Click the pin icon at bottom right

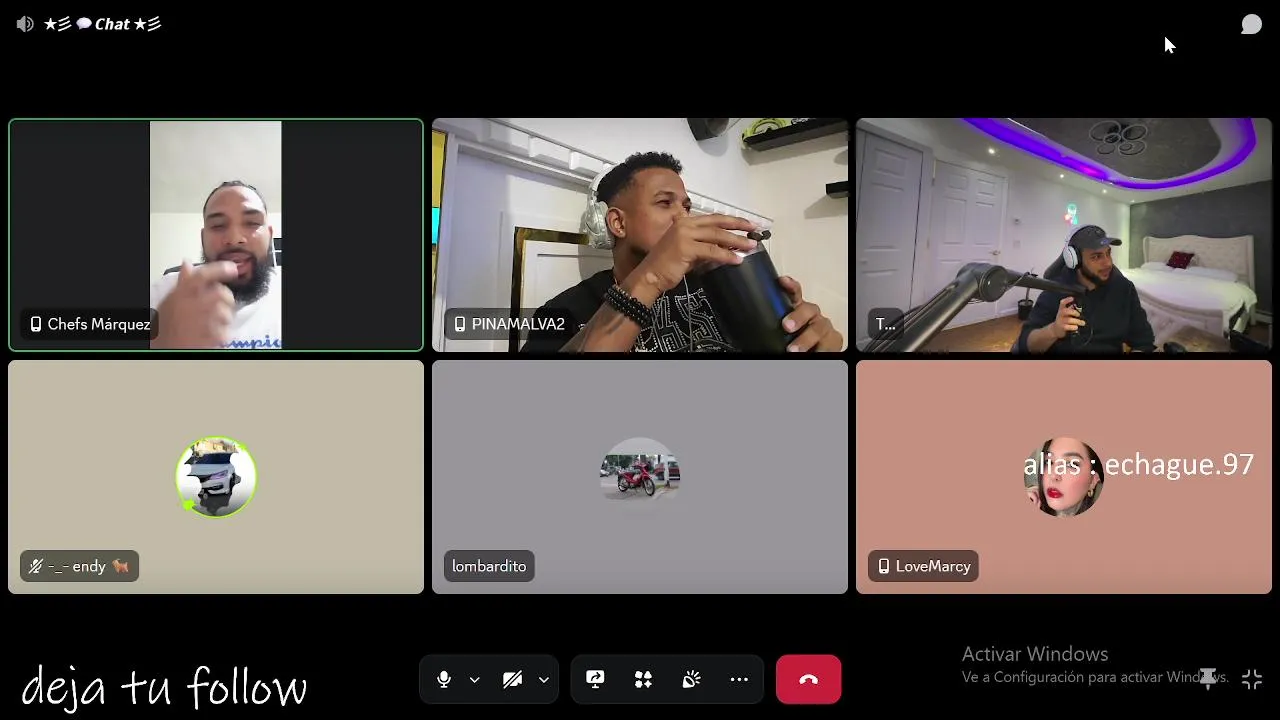[x=1208, y=679]
